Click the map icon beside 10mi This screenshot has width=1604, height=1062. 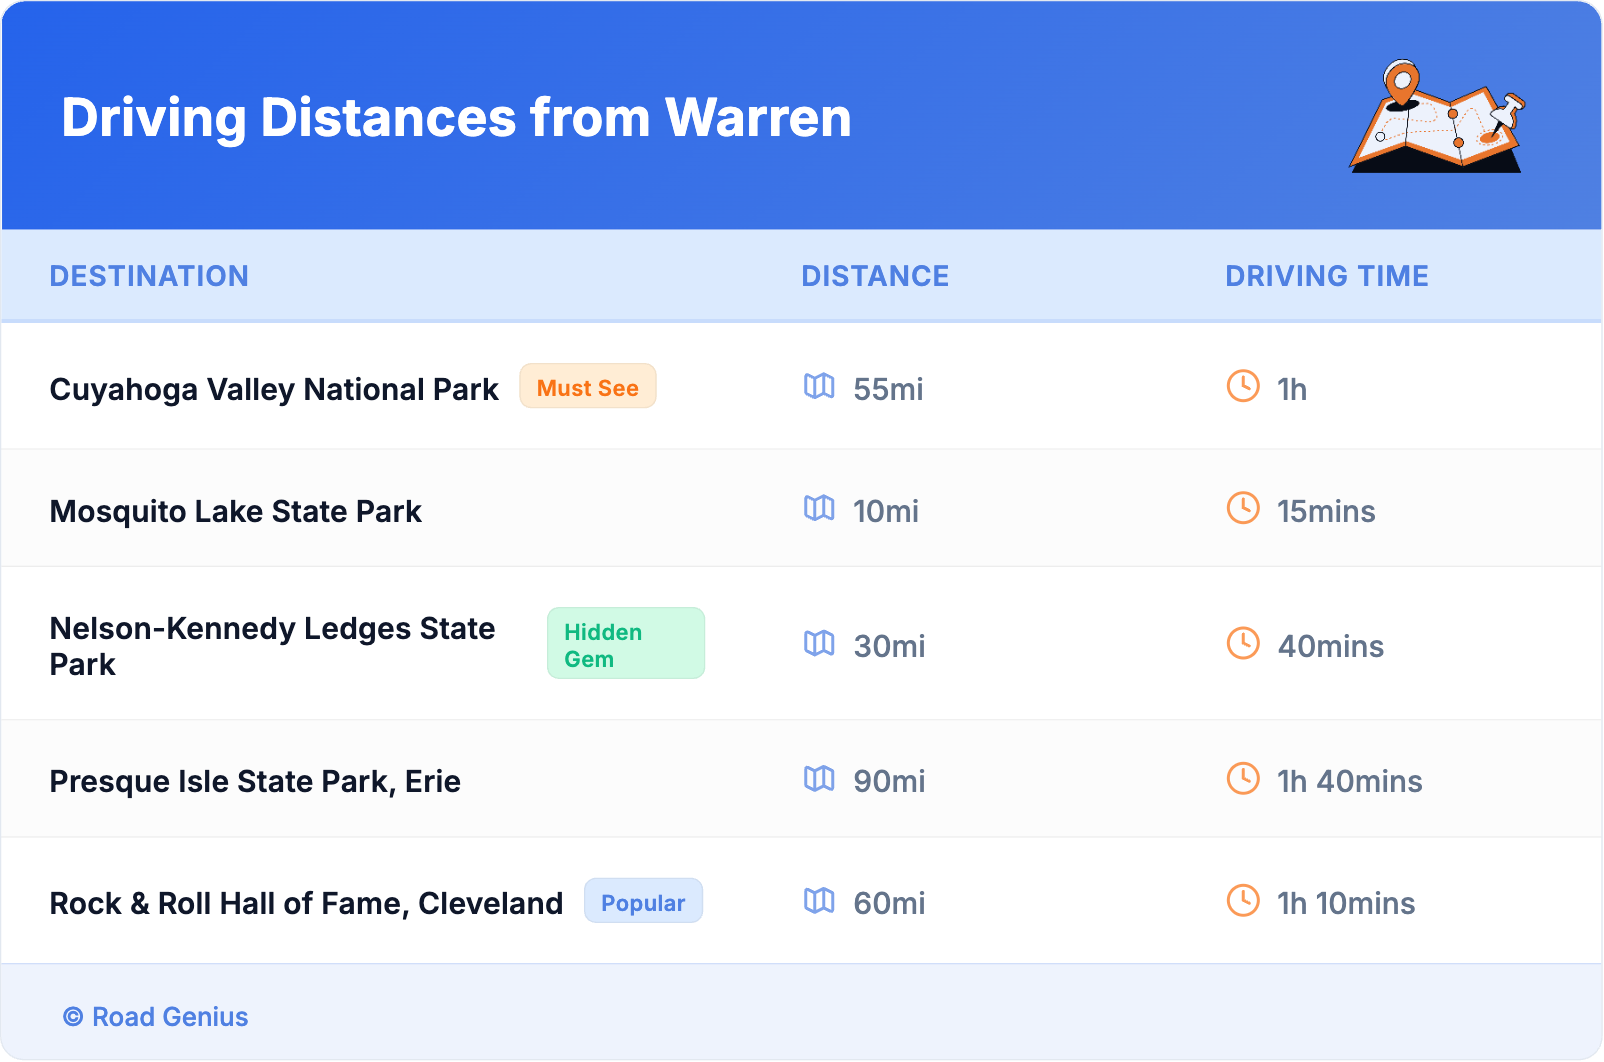click(x=819, y=508)
